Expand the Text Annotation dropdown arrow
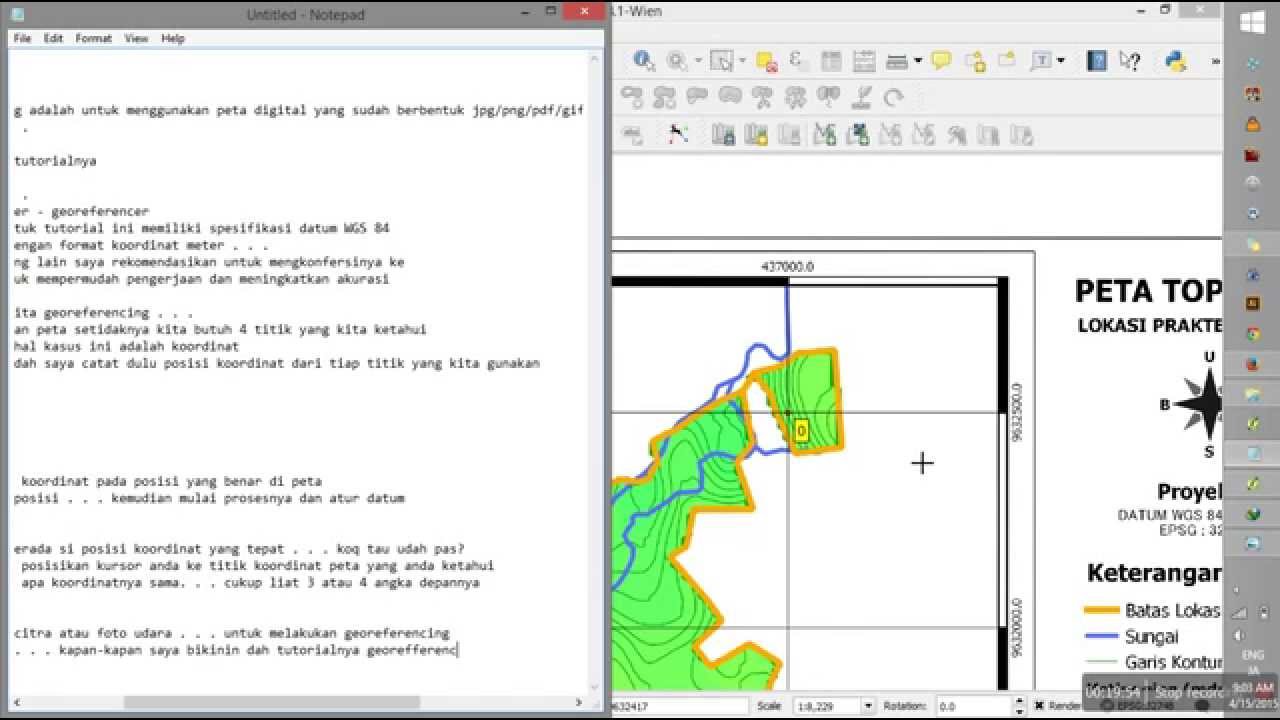The image size is (1280, 720). 1061,62
